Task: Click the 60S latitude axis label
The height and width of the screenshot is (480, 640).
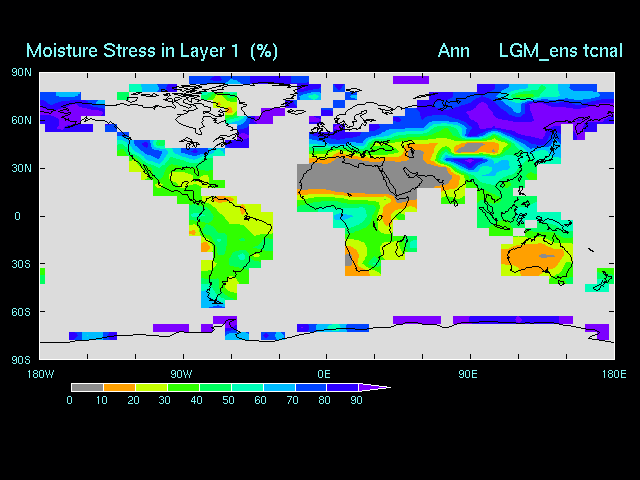Action: click(21, 312)
